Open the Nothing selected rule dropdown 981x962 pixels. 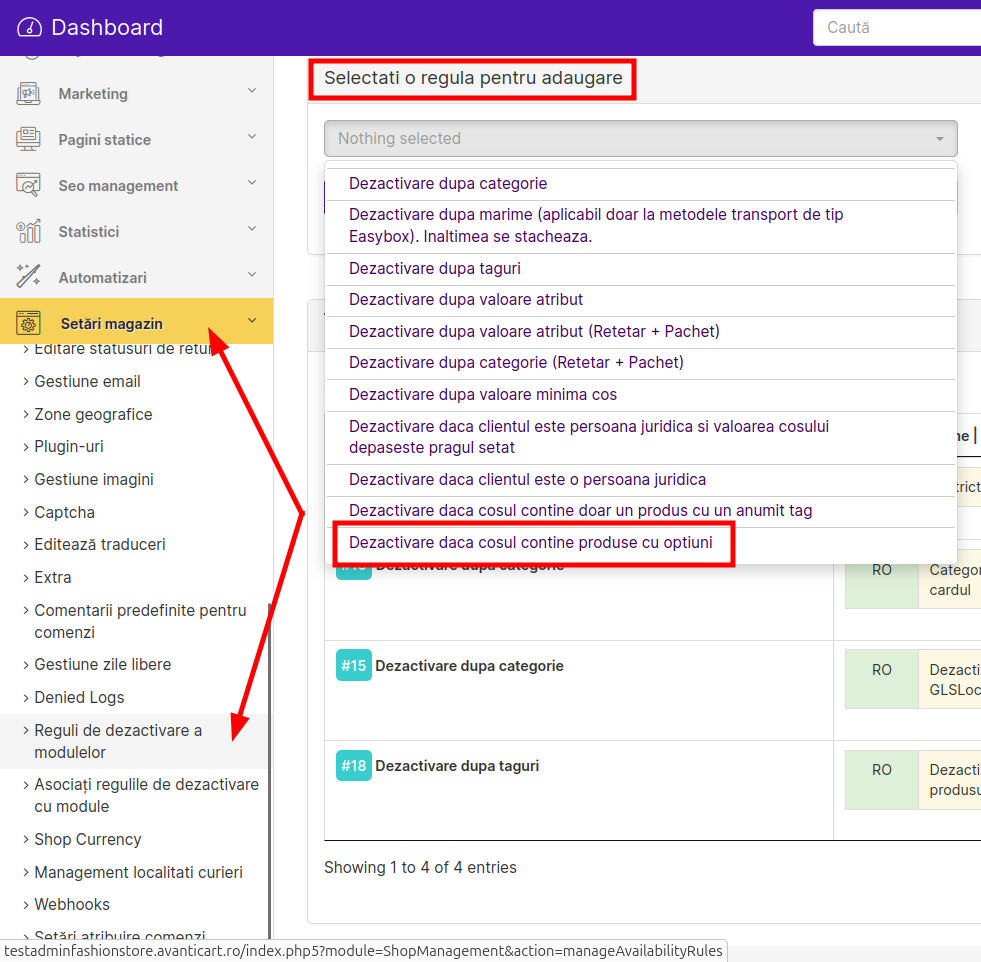[640, 139]
